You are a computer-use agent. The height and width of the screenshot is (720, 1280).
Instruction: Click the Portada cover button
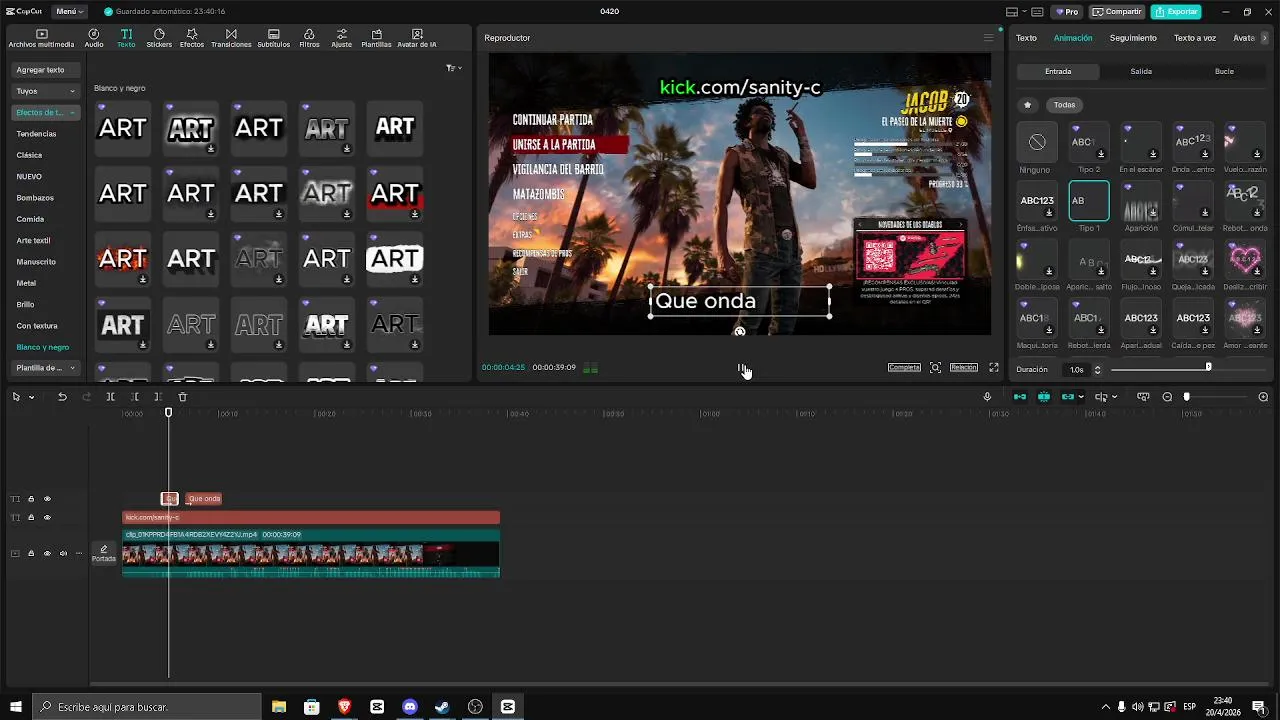click(104, 553)
